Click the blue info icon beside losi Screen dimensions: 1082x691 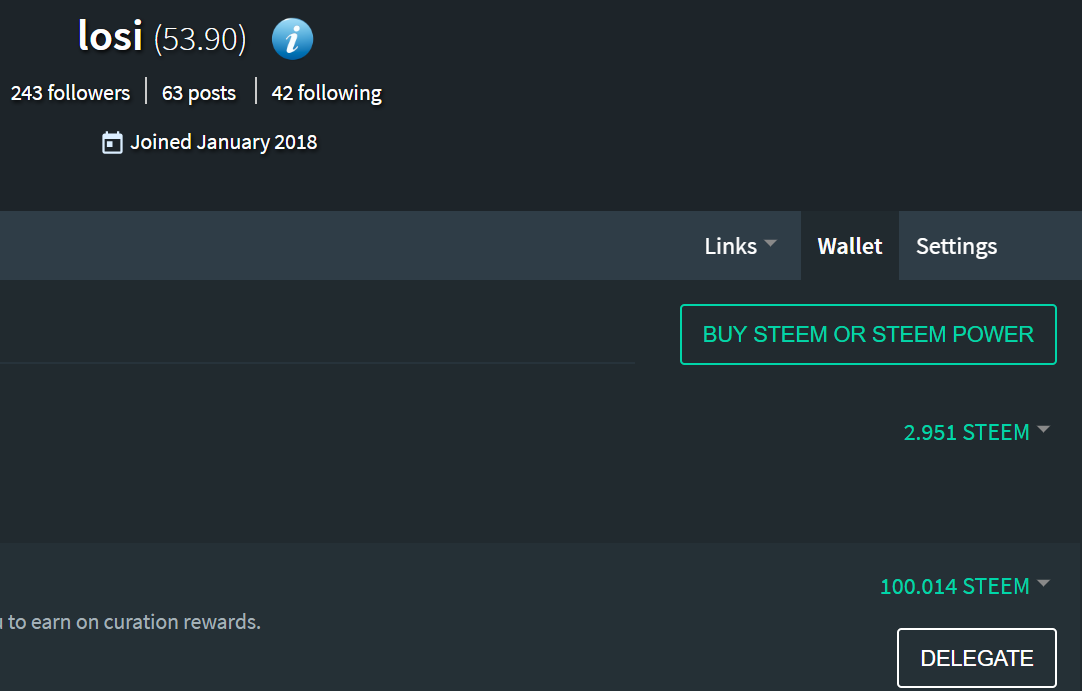(292, 40)
